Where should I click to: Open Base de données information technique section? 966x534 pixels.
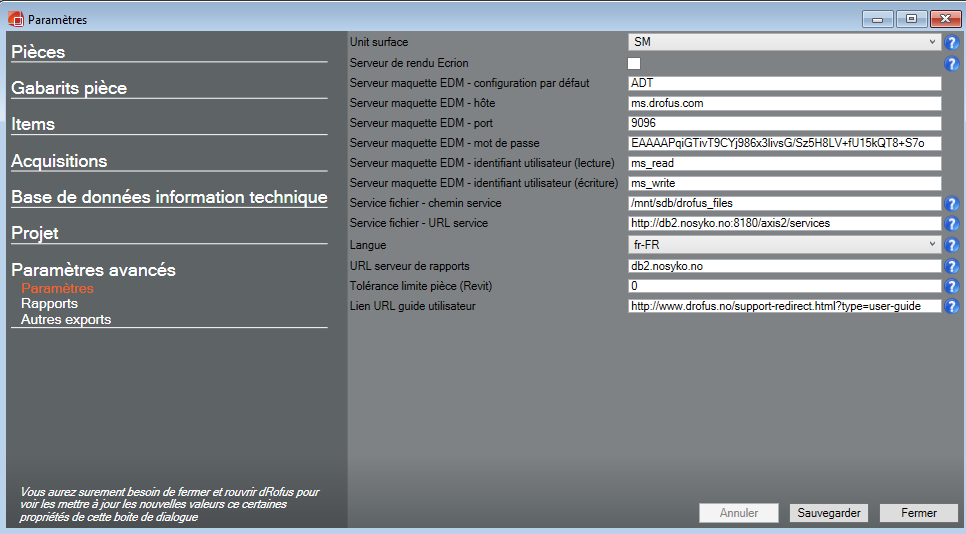(x=169, y=197)
